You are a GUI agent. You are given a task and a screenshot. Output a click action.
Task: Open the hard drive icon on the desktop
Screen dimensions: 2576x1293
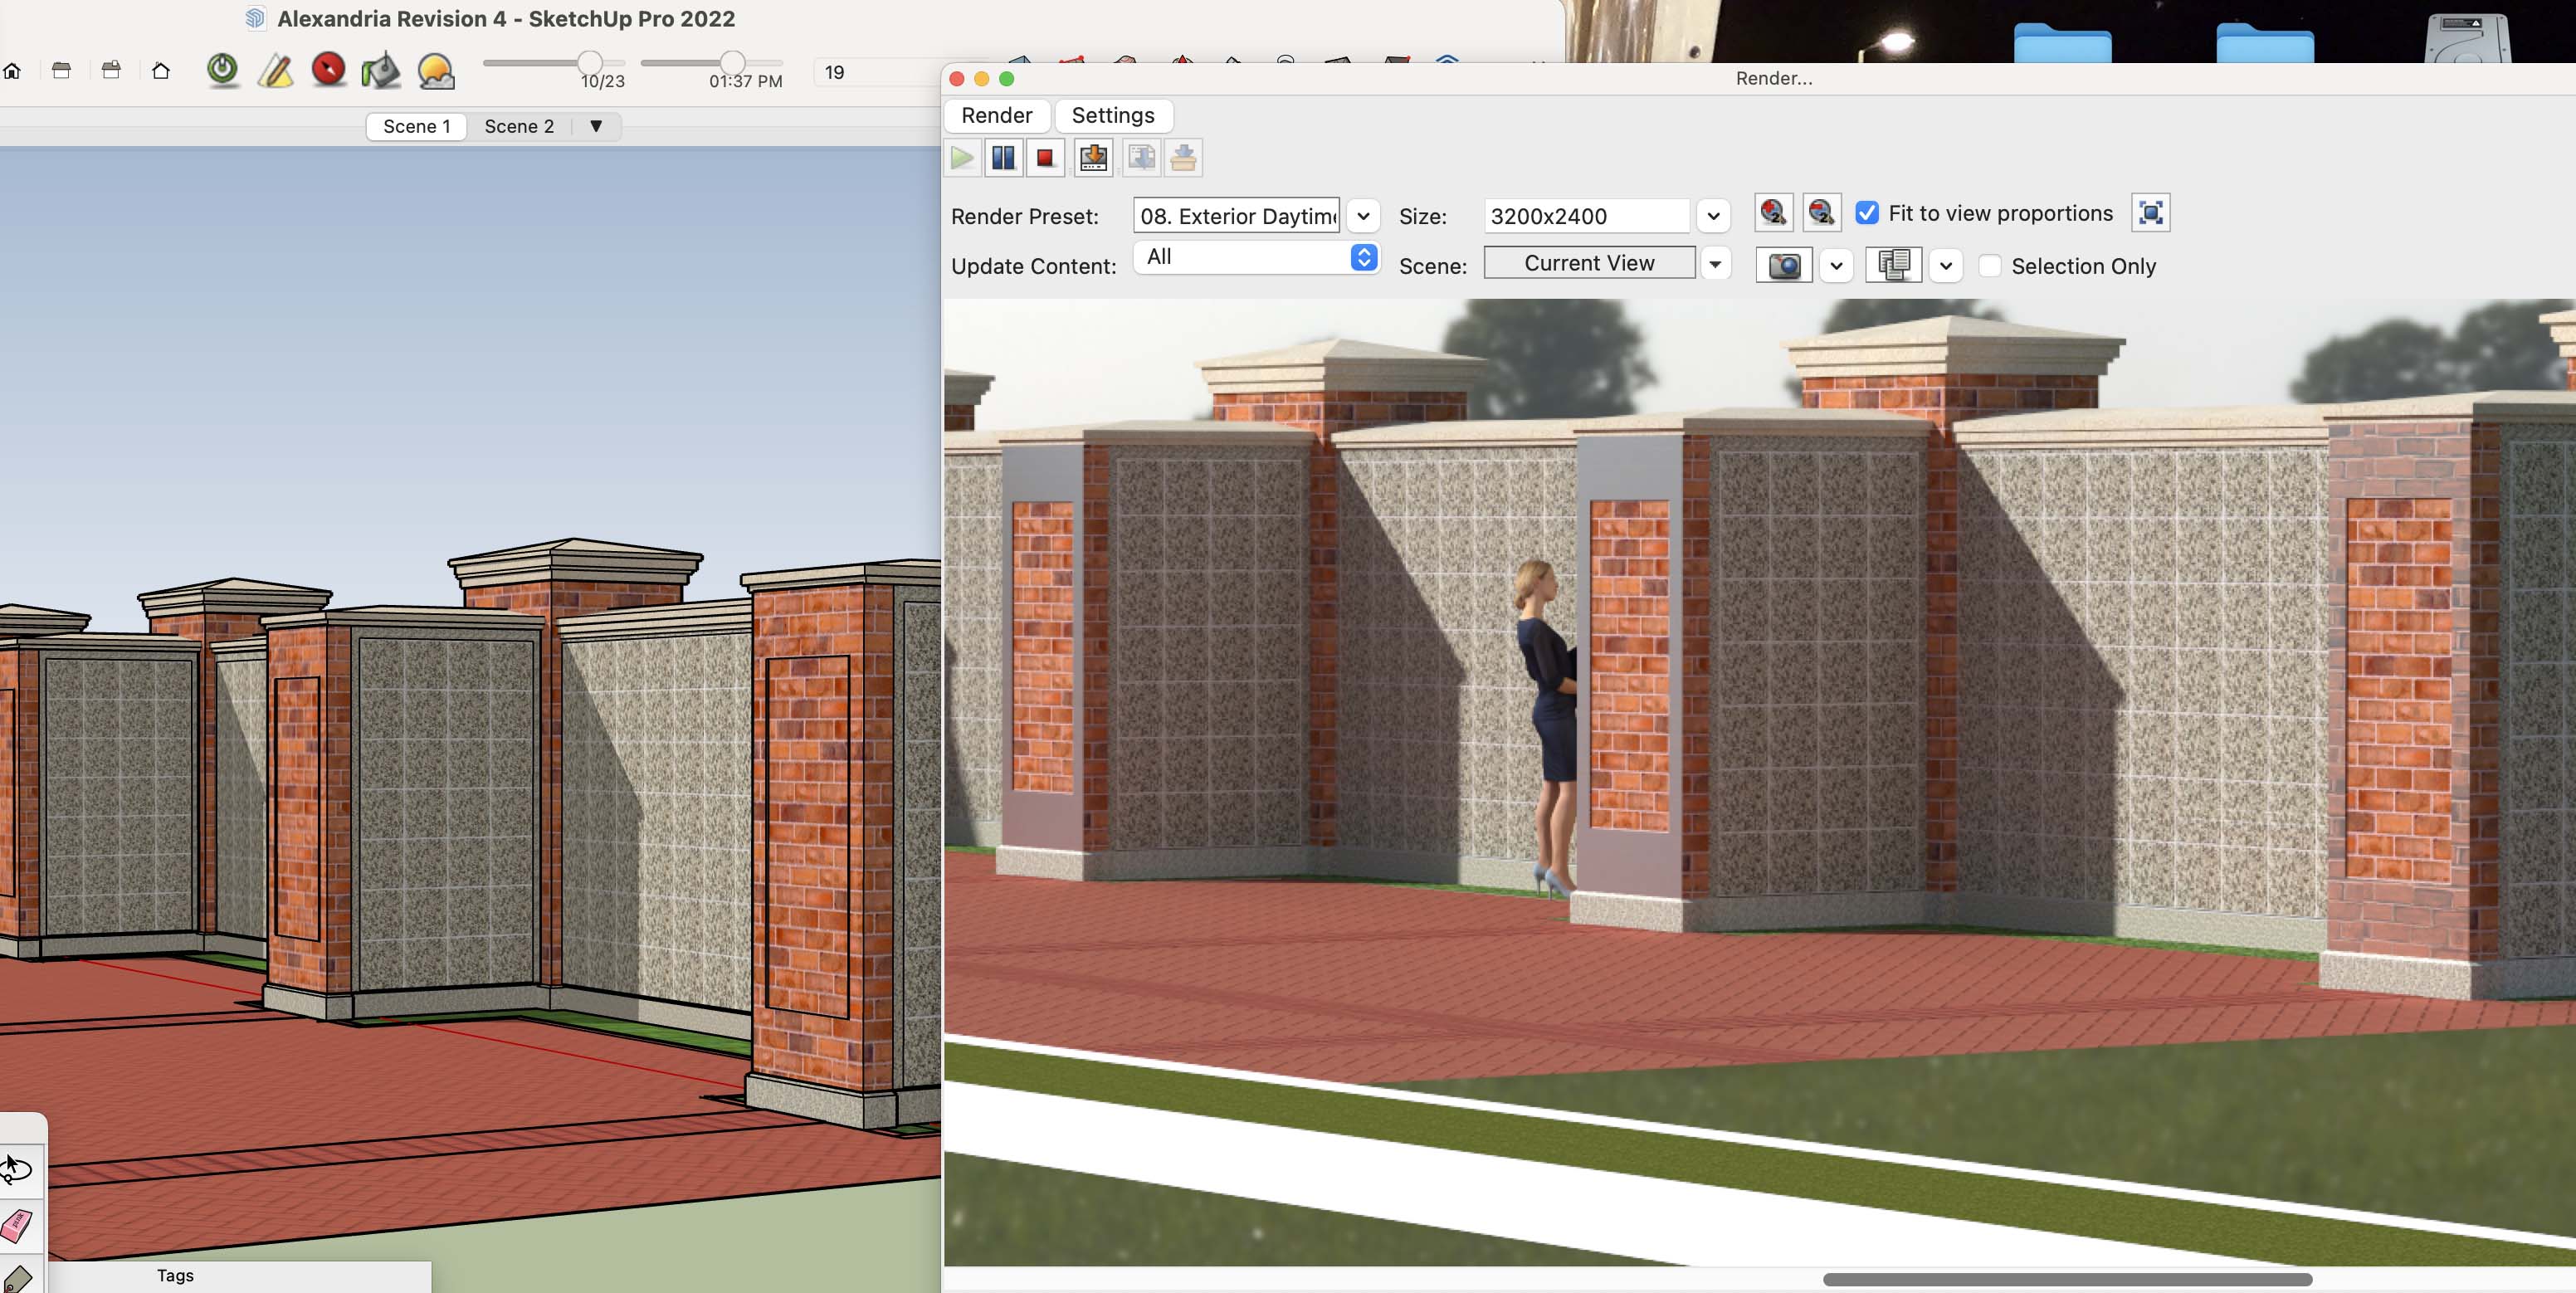pyautogui.click(x=2467, y=40)
